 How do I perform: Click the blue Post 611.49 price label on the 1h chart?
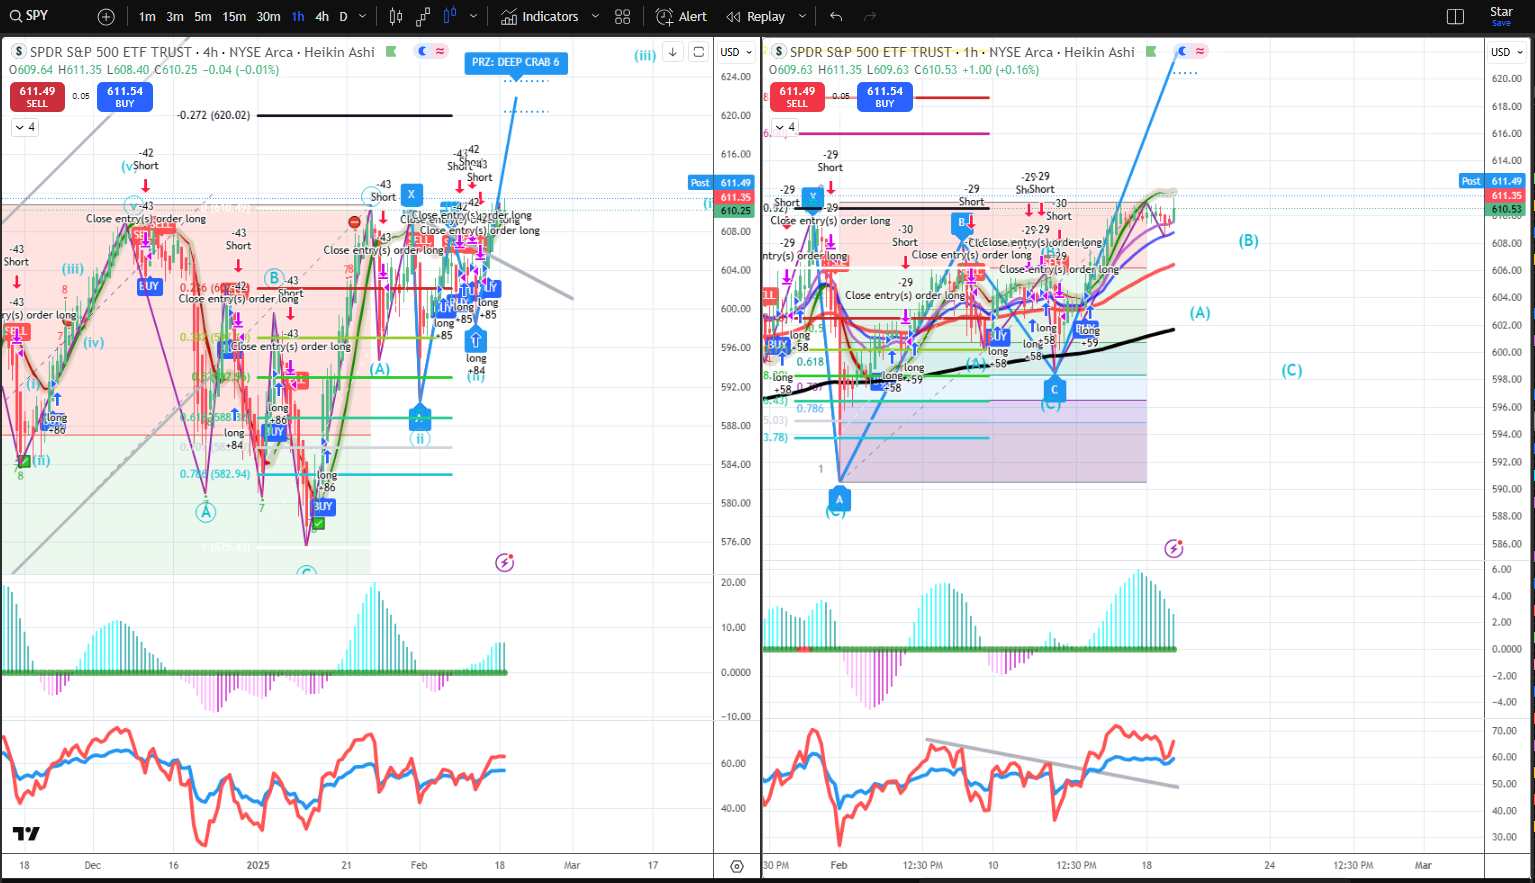point(1492,181)
